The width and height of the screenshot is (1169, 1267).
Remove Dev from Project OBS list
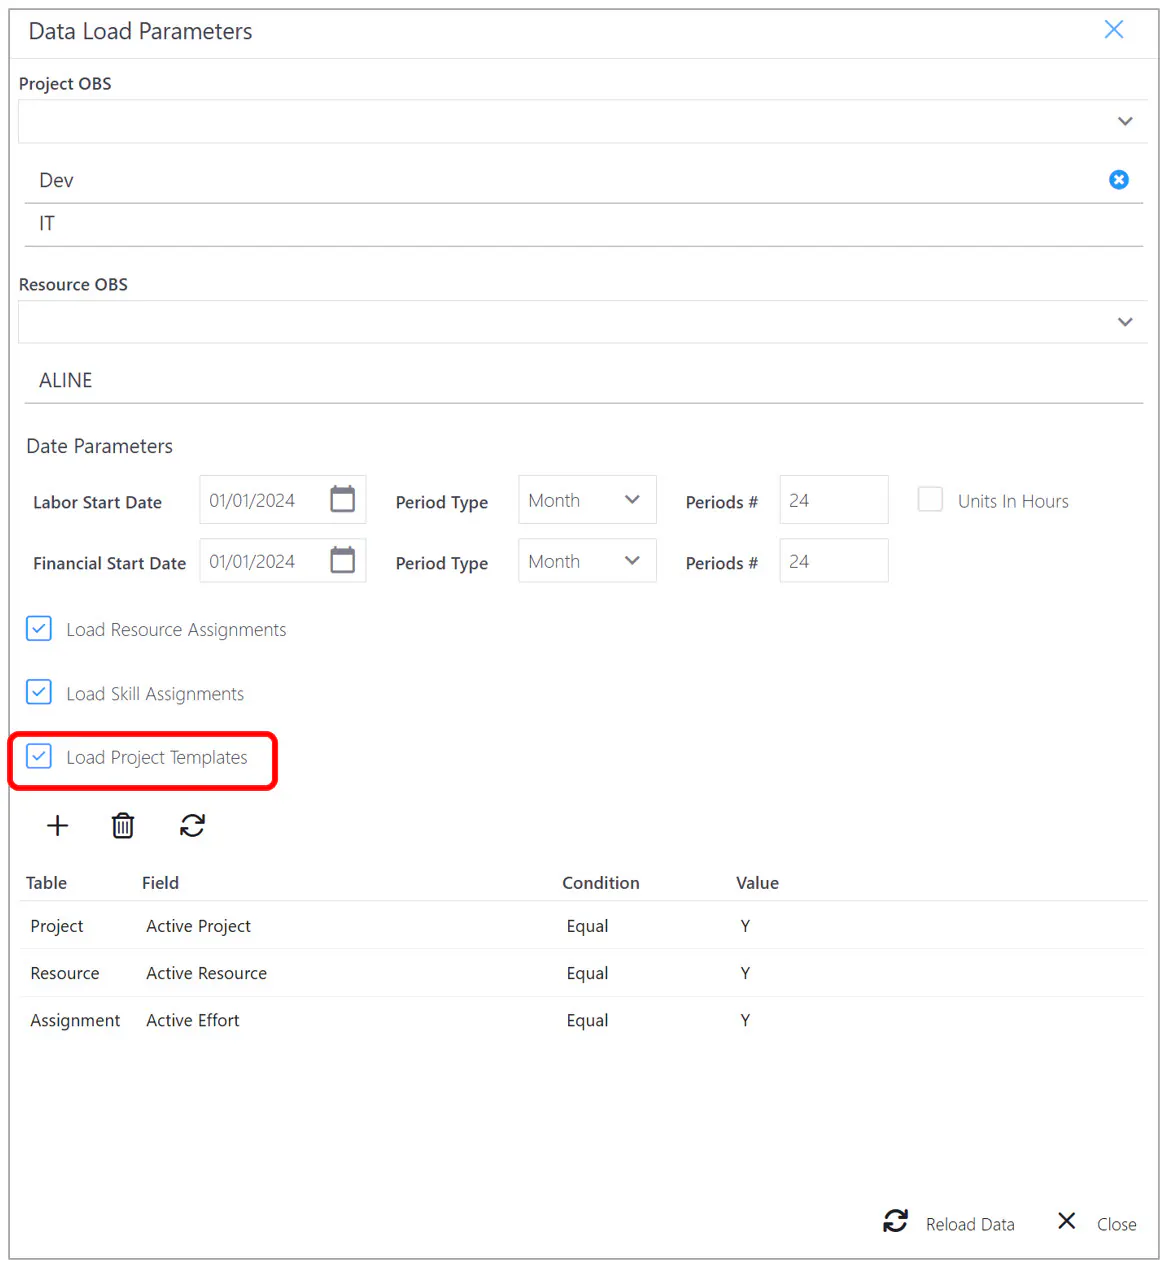coord(1119,180)
